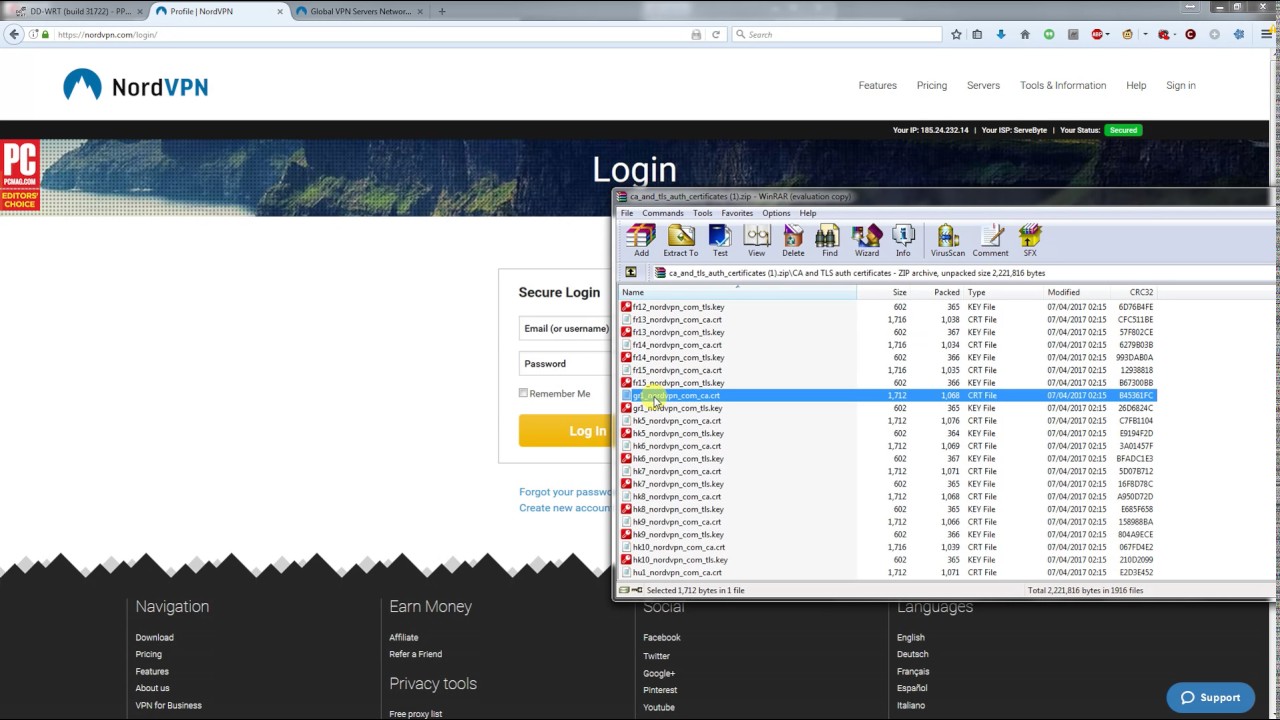Click the Forgot your password link
1280x720 pixels.
(565, 491)
